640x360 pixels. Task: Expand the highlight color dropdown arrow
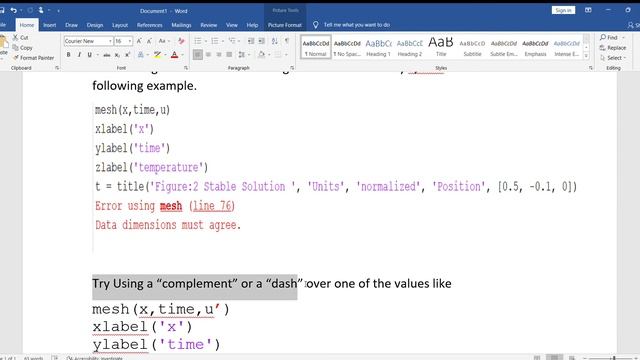[x=166, y=55]
